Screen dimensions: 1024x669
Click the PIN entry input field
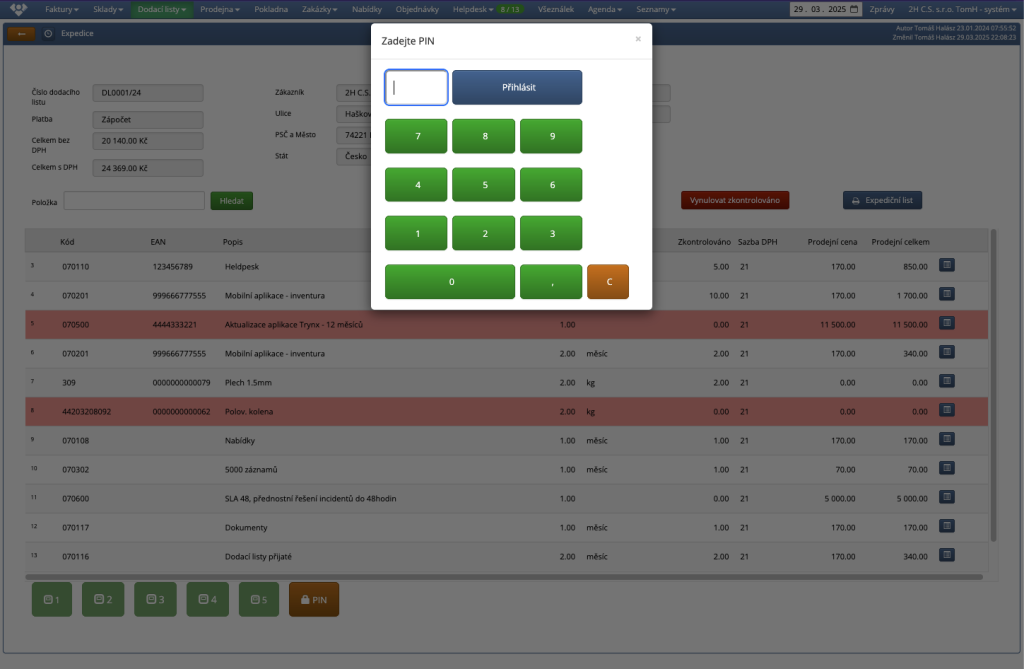(416, 87)
